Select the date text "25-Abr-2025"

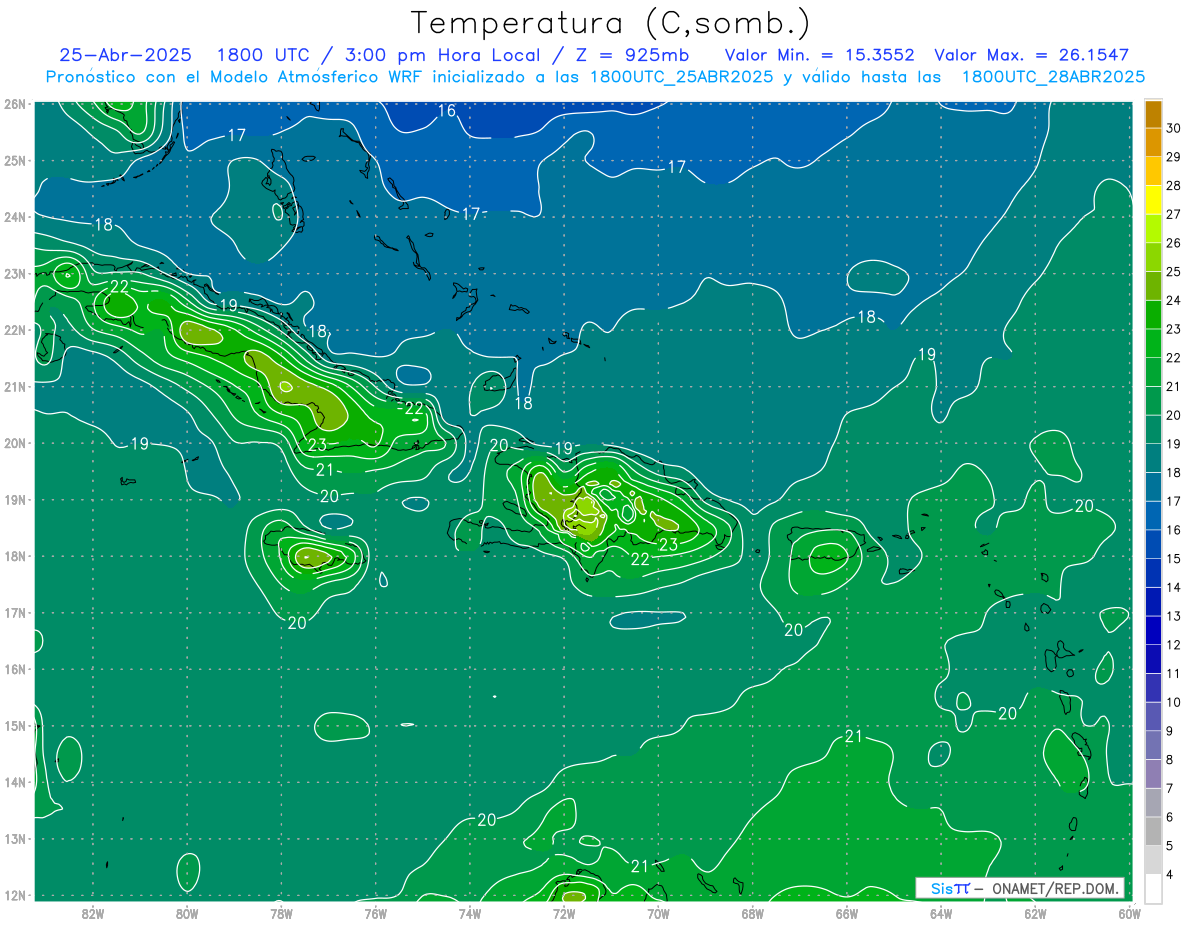point(125,55)
